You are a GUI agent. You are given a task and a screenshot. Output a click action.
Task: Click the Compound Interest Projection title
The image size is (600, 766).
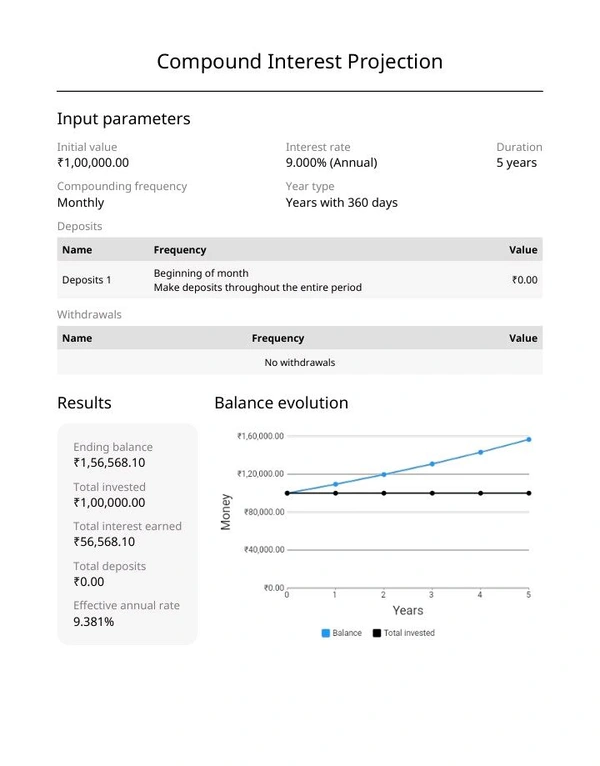point(300,61)
